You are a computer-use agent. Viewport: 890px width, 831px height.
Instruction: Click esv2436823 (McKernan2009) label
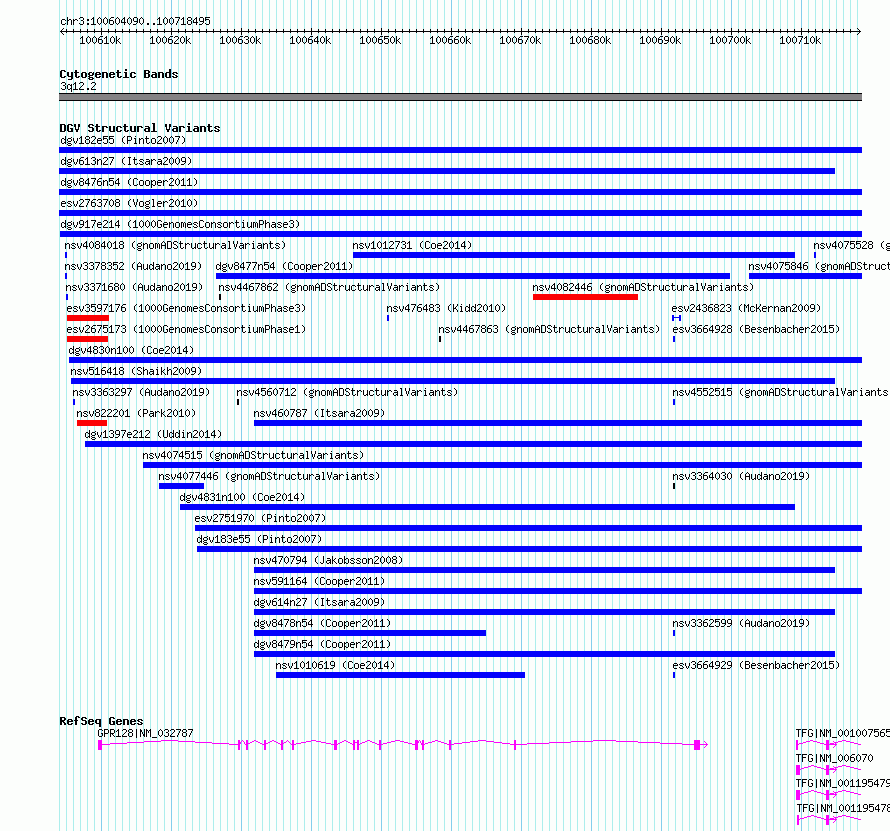(x=746, y=308)
